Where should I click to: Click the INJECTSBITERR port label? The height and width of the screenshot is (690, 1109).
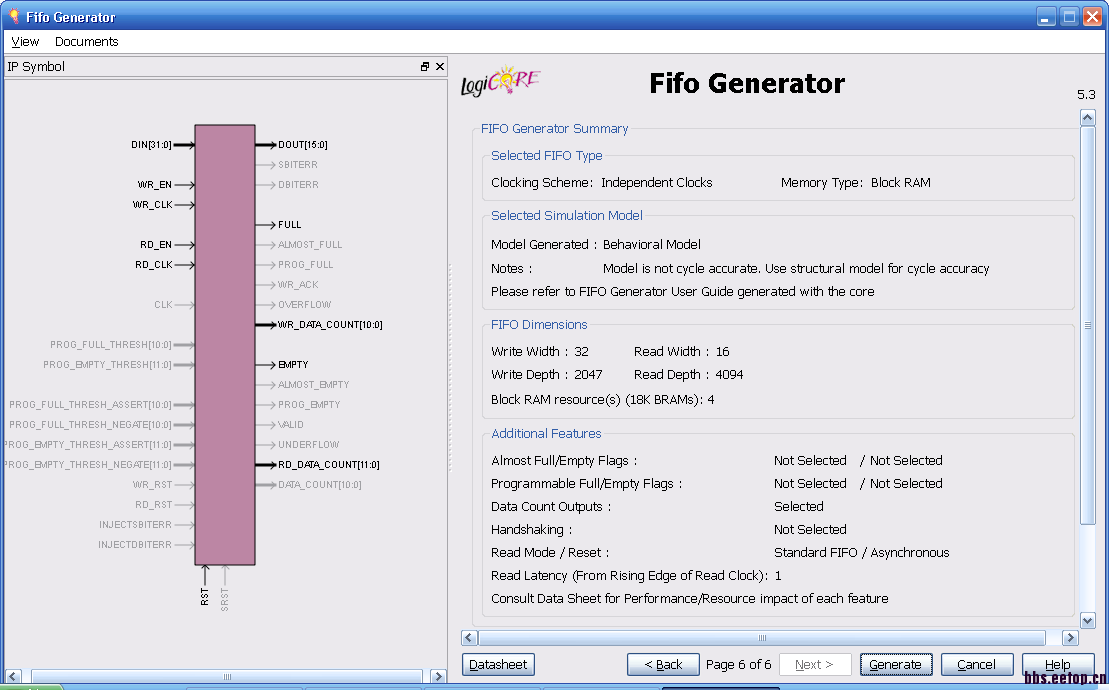tap(135, 525)
